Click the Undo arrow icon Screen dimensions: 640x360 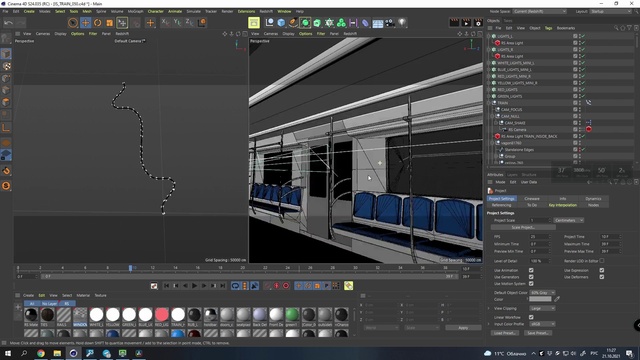[x=8, y=23]
